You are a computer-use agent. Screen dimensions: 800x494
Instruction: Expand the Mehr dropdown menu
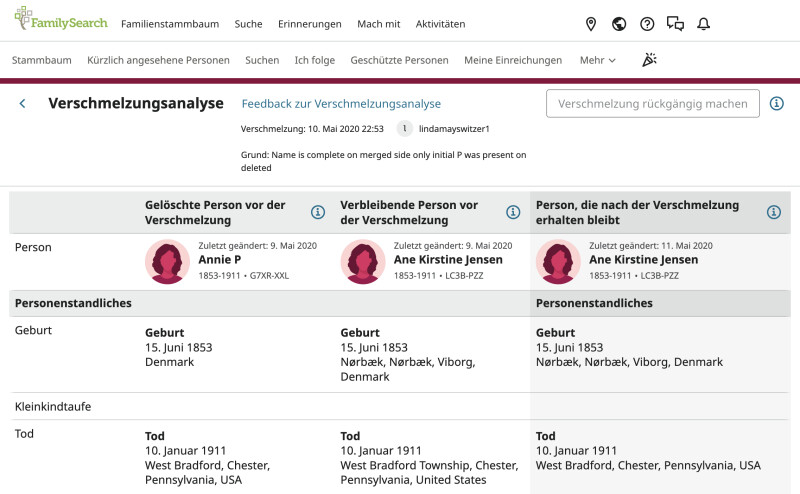[x=597, y=60]
